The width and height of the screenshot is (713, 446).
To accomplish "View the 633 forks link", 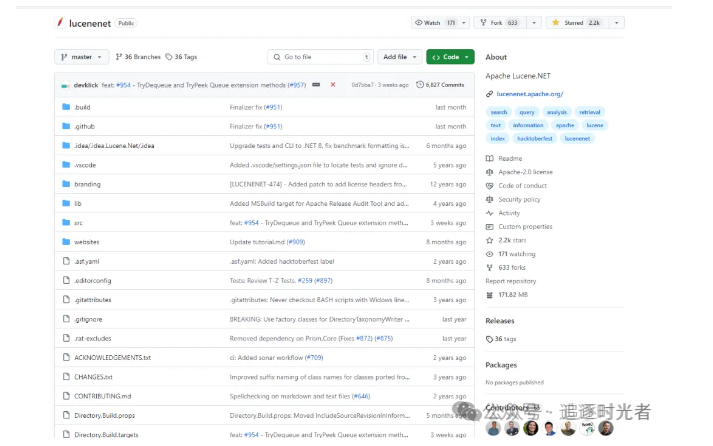I will (x=512, y=267).
